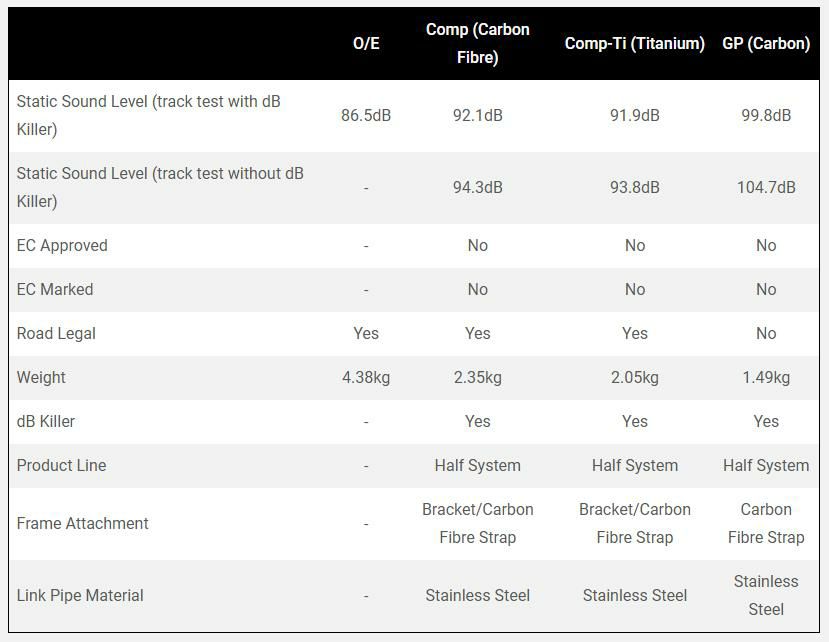The width and height of the screenshot is (829, 642).
Task: Select the Product Line row label
Action: point(61,466)
